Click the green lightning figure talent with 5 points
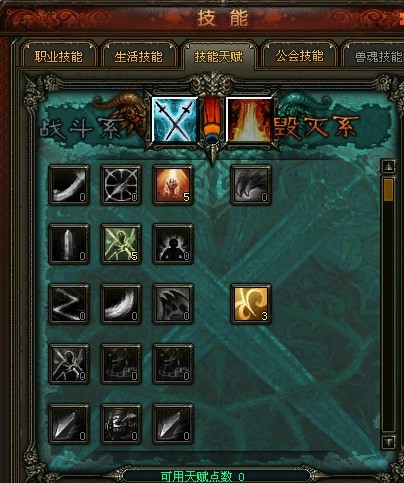Image resolution: width=404 pixels, height=483 pixels. pos(121,244)
